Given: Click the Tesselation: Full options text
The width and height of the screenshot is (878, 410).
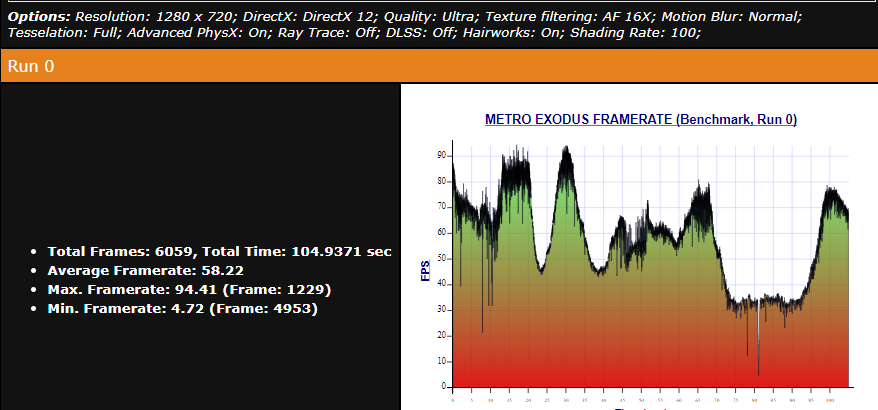Looking at the screenshot, I should (x=63, y=32).
